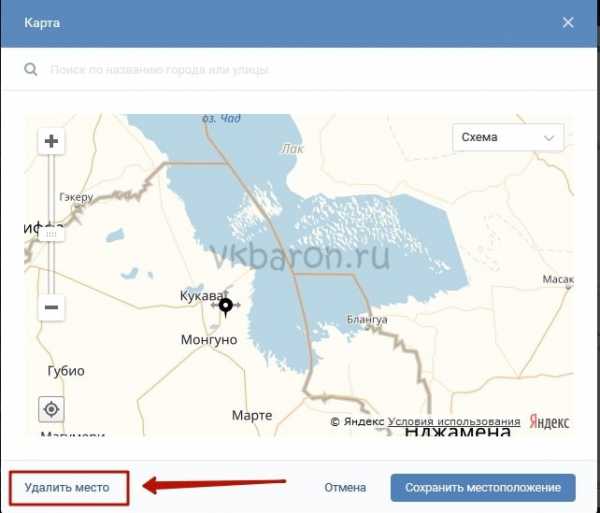The height and width of the screenshot is (513, 600).
Task: Click the Кукава label on map
Action: [x=202, y=295]
